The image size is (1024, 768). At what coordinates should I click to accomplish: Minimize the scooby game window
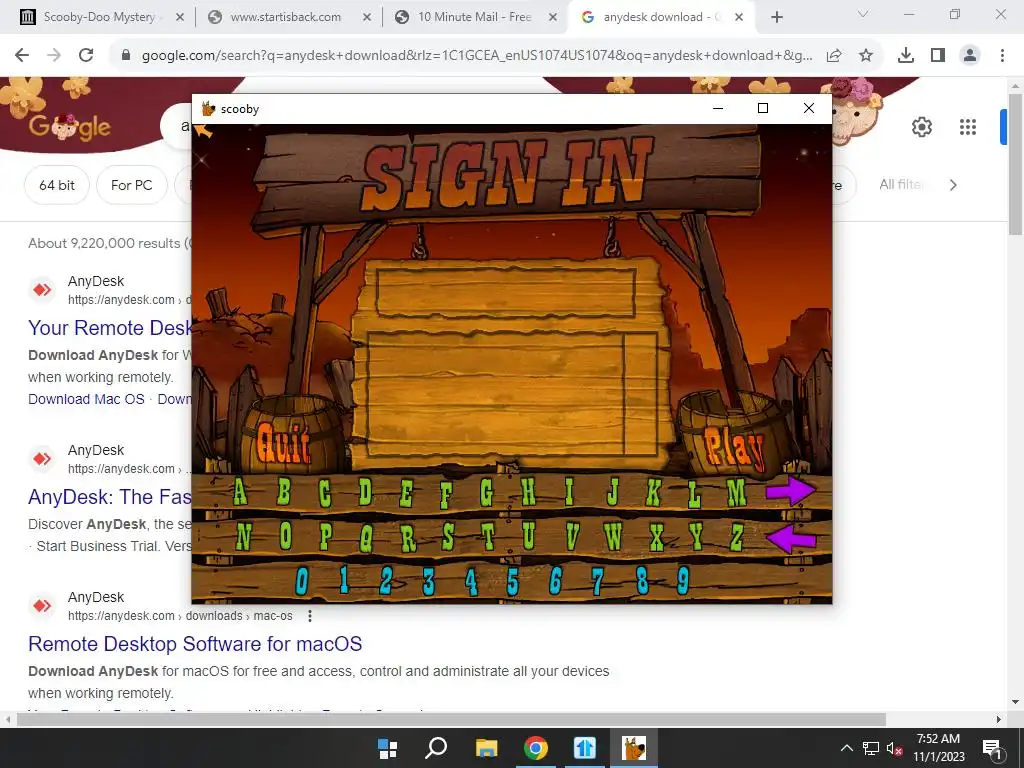pyautogui.click(x=718, y=108)
